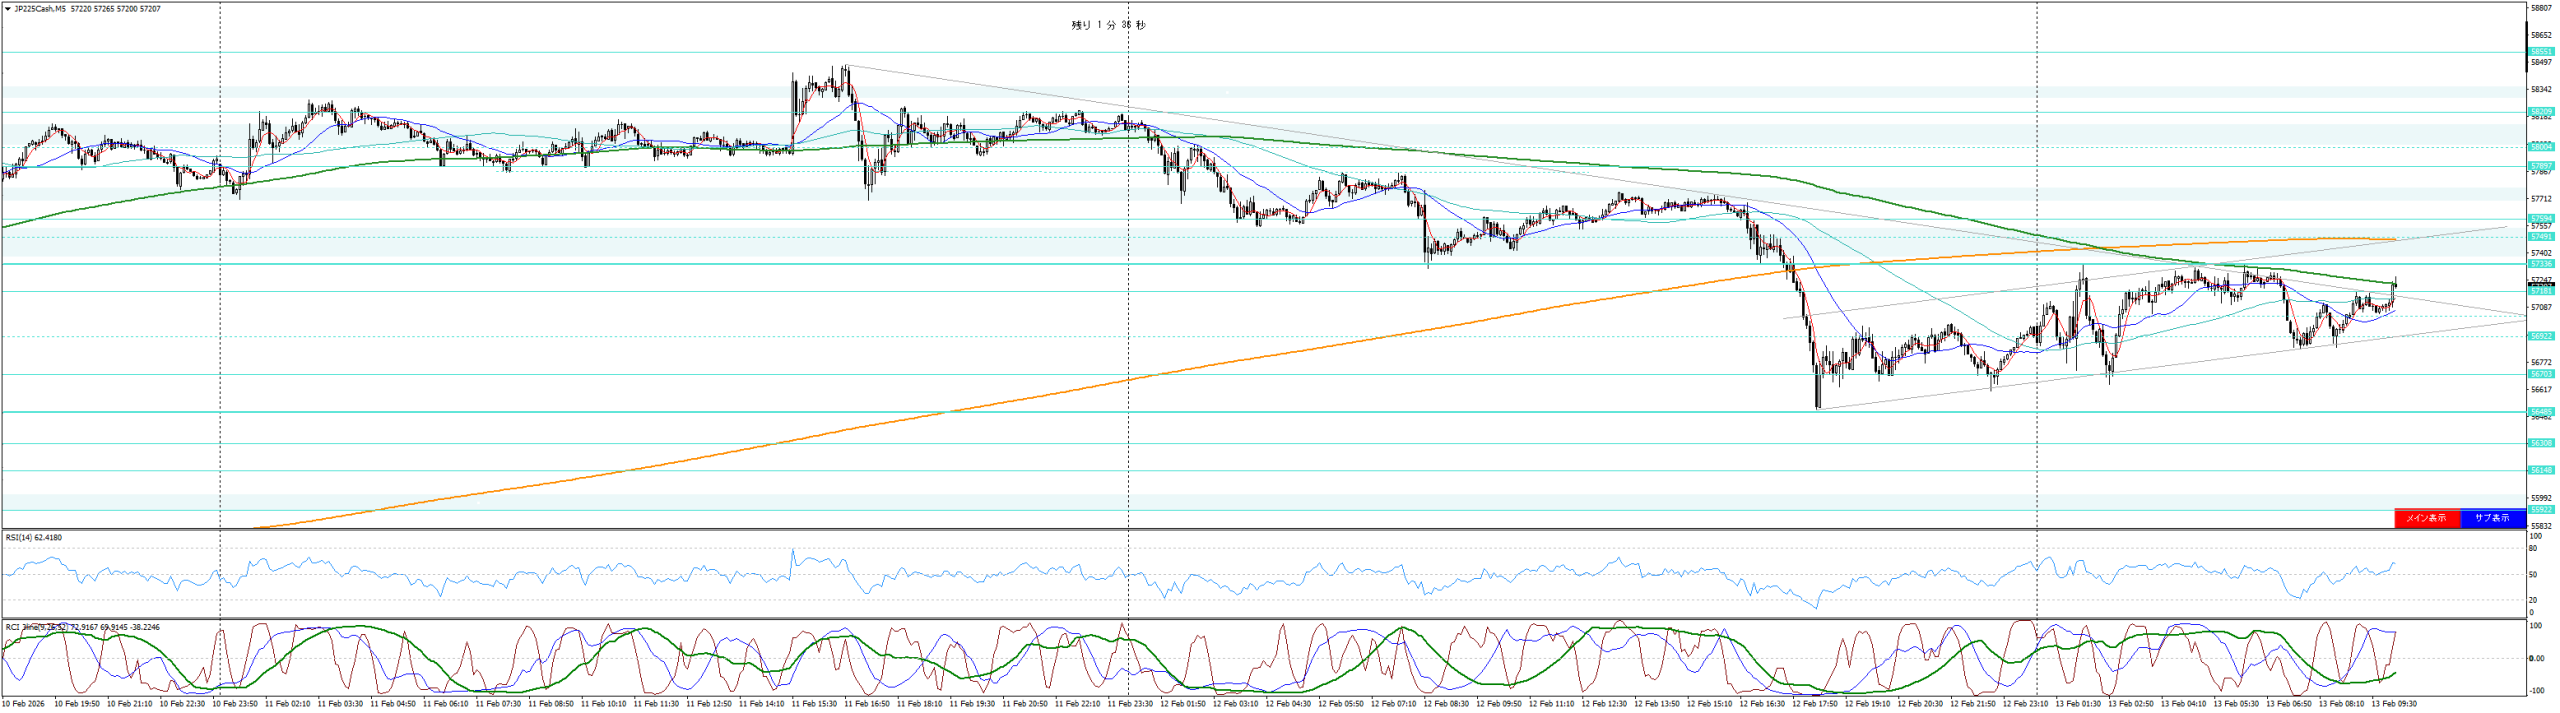This screenshot has height=713, width=2560.
Task: Click the 56148 price level label
Action: pos(2540,470)
